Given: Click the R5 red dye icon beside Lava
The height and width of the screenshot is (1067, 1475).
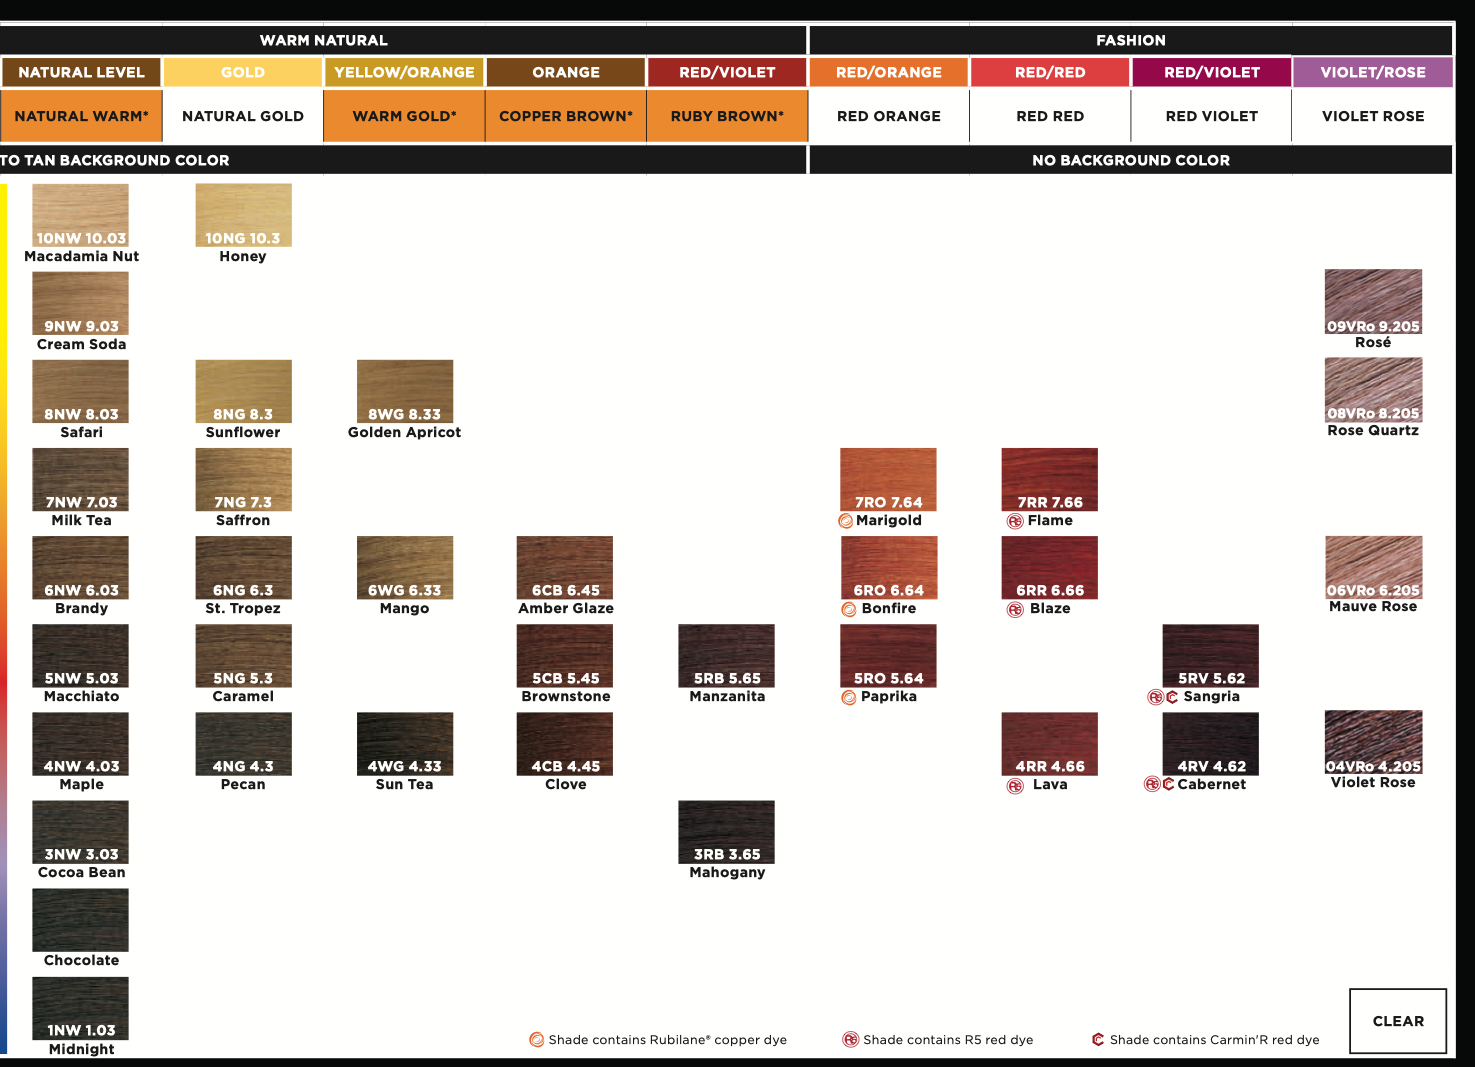Looking at the screenshot, I should 1015,785.
